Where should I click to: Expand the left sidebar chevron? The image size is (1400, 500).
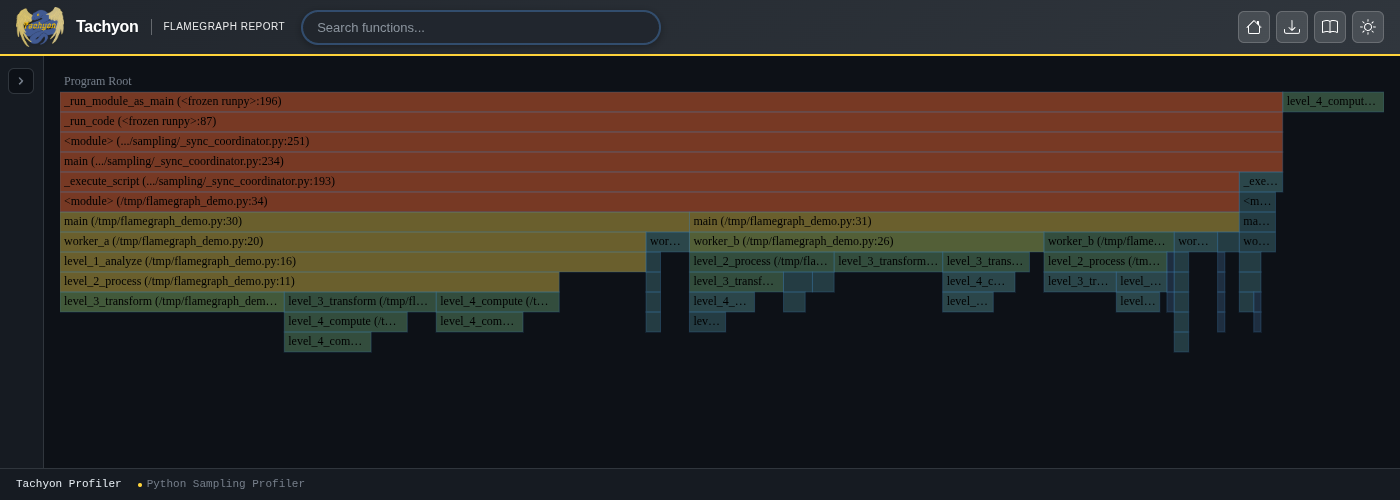point(21,81)
